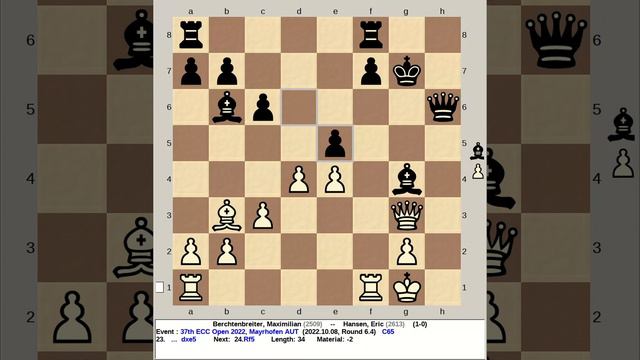Select the white bishop on b3

227,216
